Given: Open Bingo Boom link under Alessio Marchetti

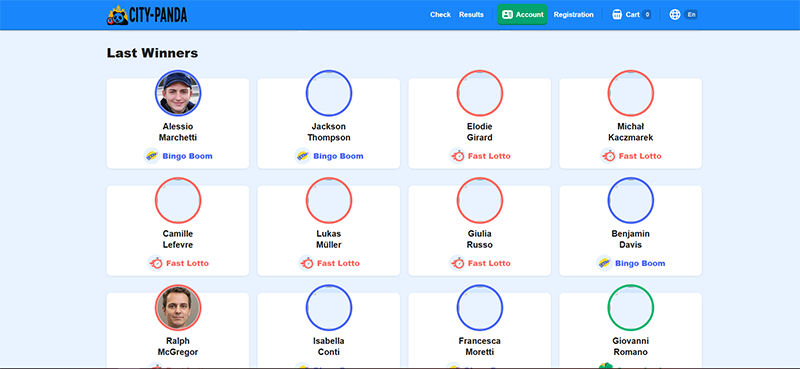Looking at the screenshot, I should pyautogui.click(x=187, y=156).
